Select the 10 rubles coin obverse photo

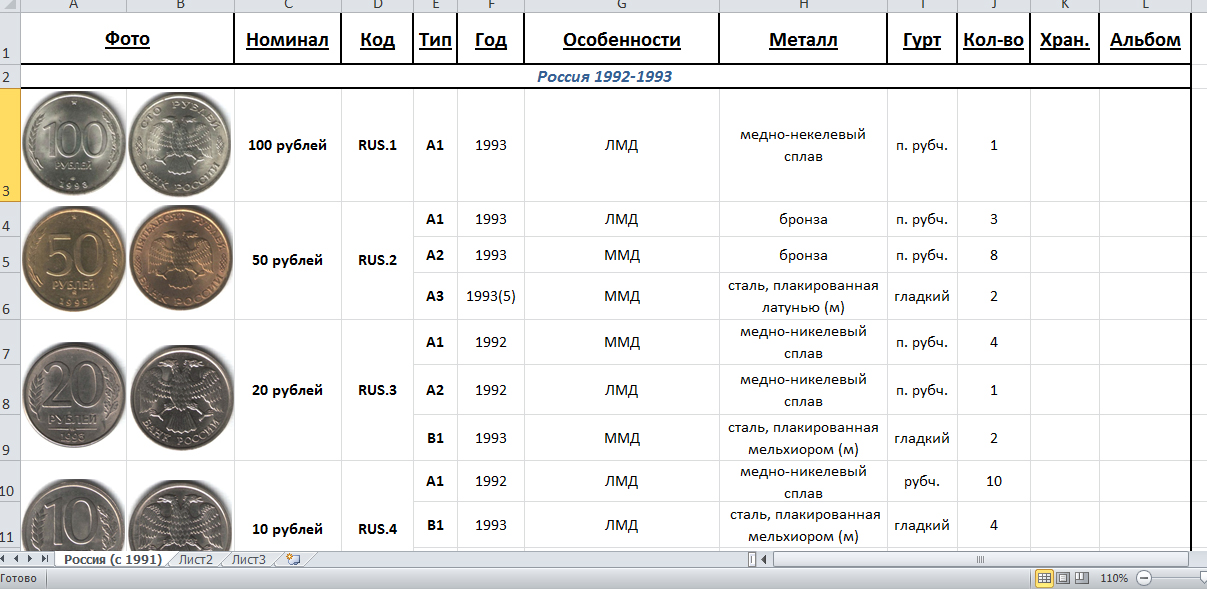[73, 515]
